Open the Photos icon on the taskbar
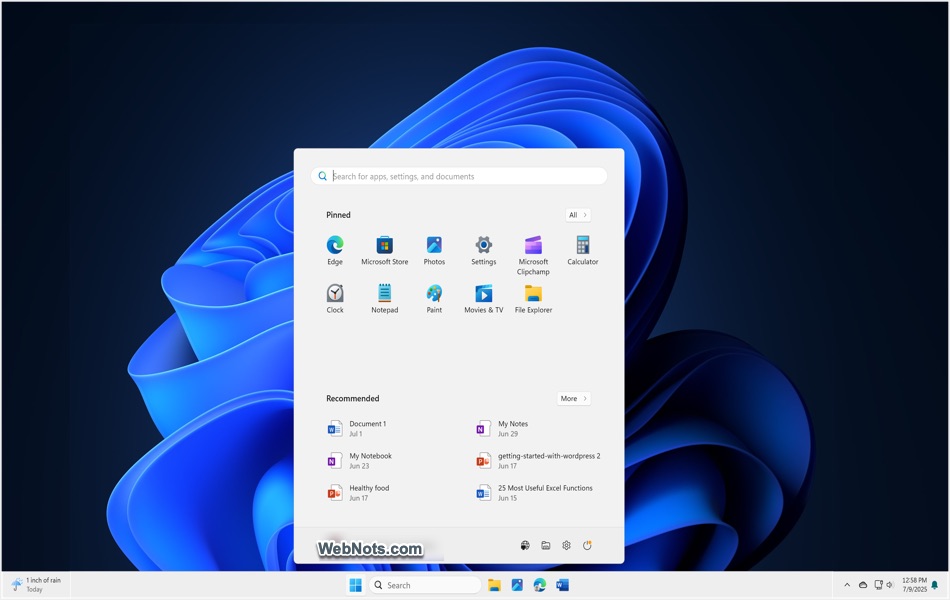The width and height of the screenshot is (950, 600). (517, 585)
